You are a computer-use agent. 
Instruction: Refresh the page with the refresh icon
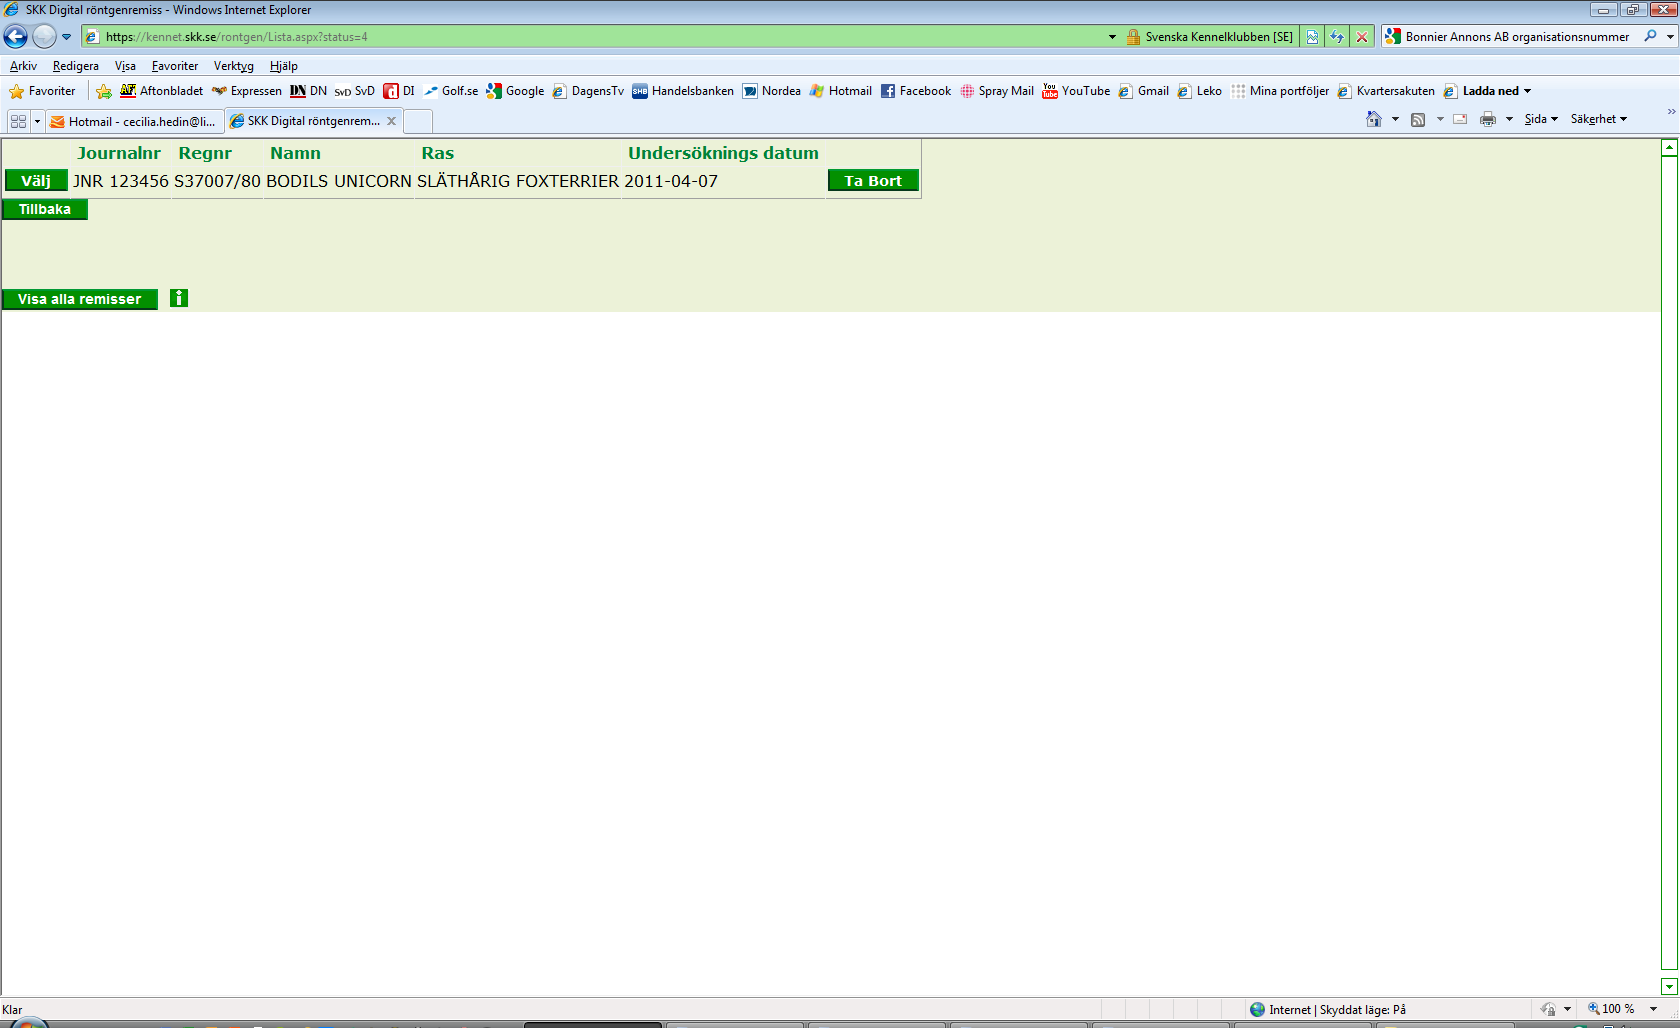pyautogui.click(x=1337, y=37)
